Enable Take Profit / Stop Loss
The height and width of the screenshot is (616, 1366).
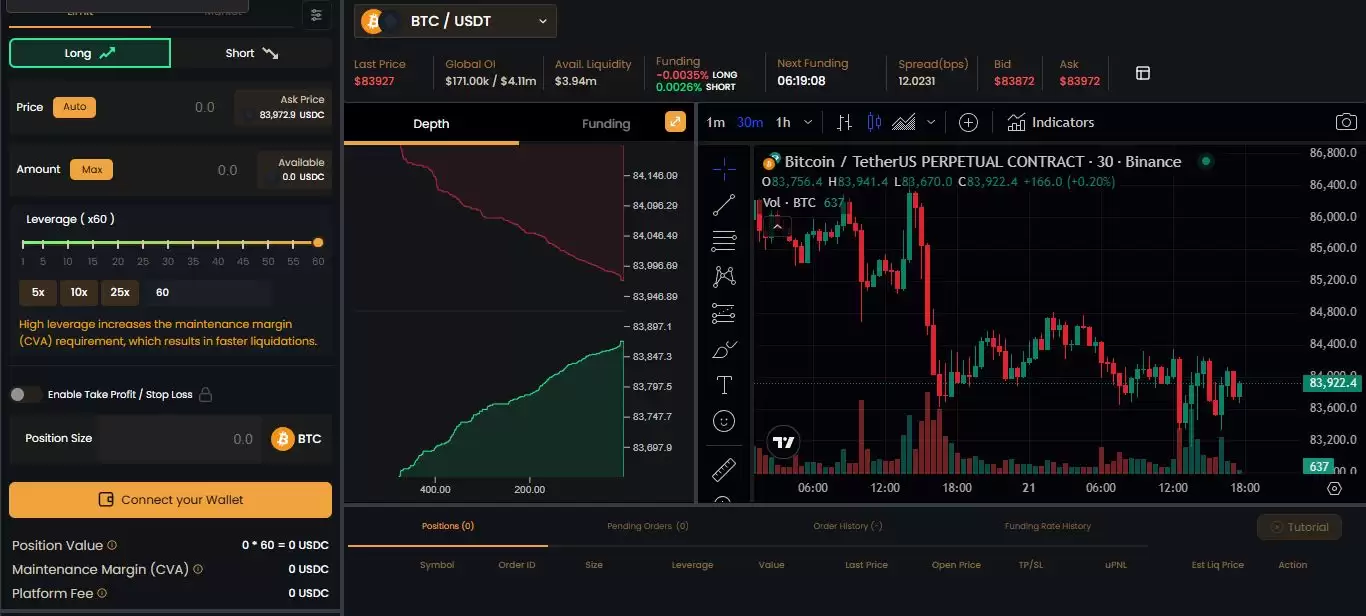(x=25, y=394)
